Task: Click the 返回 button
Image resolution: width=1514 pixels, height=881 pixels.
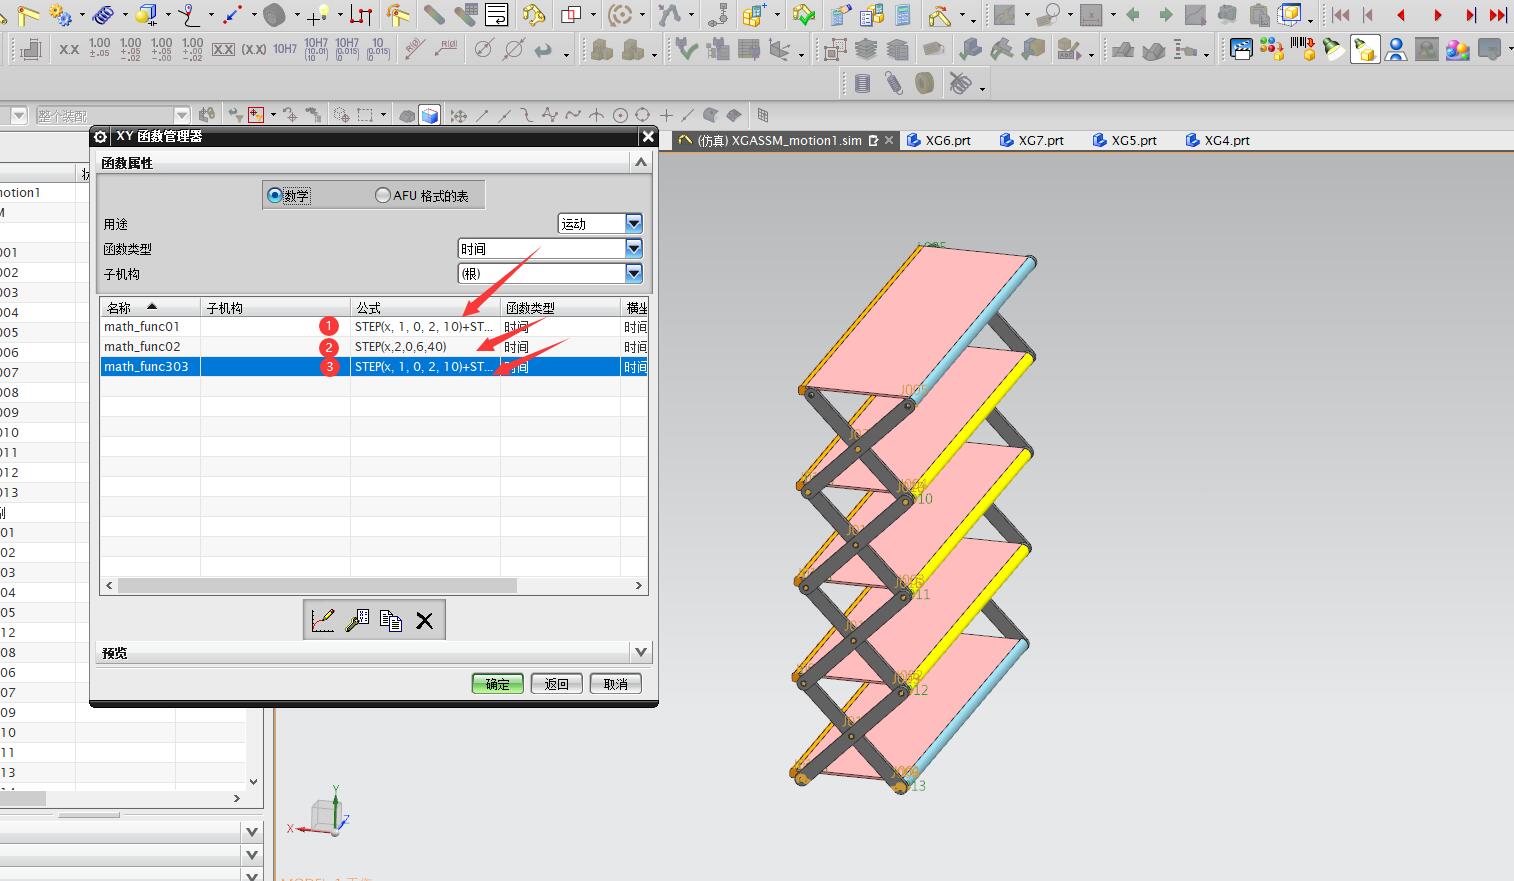Action: 556,684
